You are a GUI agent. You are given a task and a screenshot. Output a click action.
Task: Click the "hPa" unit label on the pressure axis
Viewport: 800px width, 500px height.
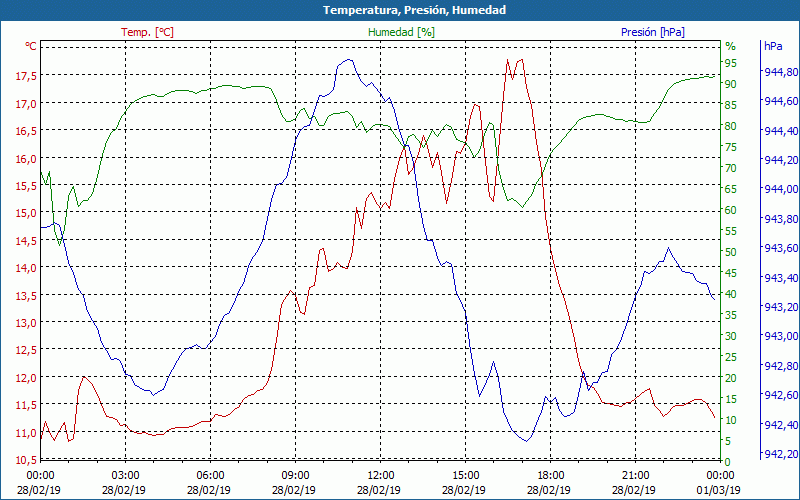click(x=773, y=46)
